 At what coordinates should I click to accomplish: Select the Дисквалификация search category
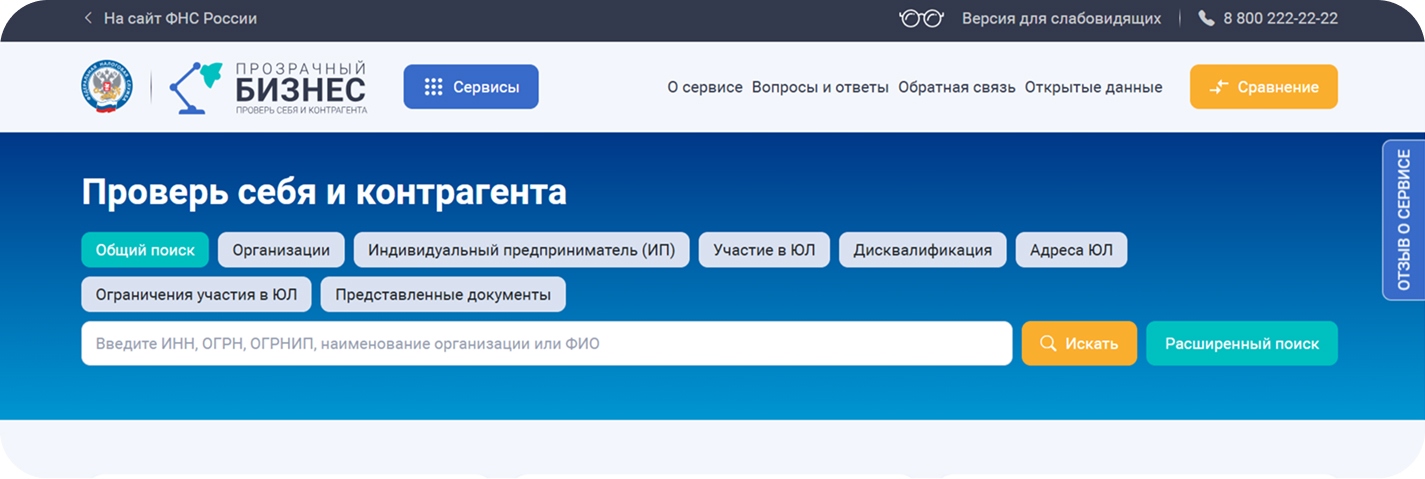922,250
